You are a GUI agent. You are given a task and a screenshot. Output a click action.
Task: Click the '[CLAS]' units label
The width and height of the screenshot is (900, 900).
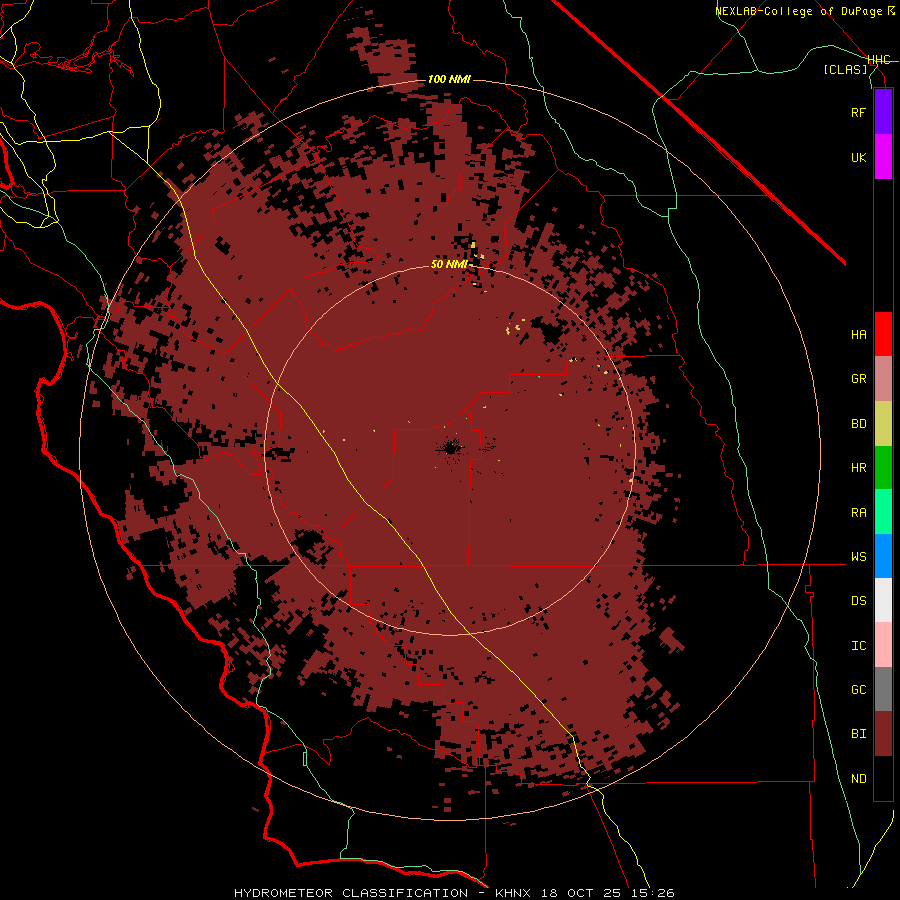[845, 70]
